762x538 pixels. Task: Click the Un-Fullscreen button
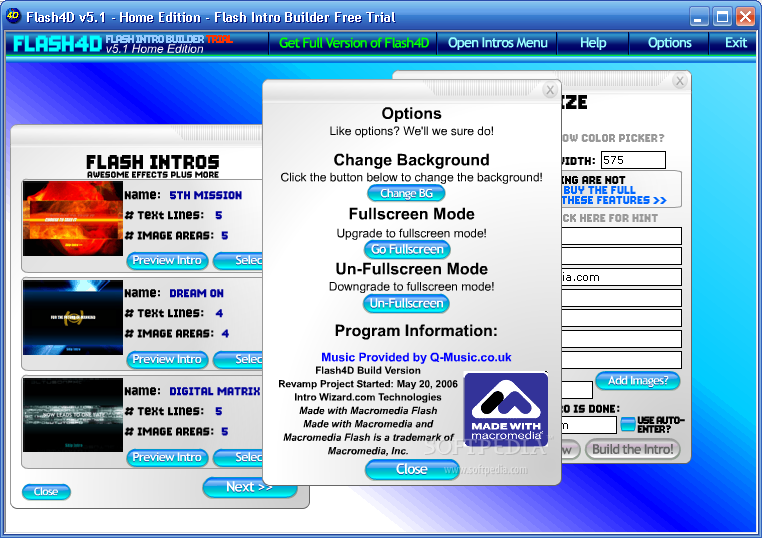click(x=406, y=303)
